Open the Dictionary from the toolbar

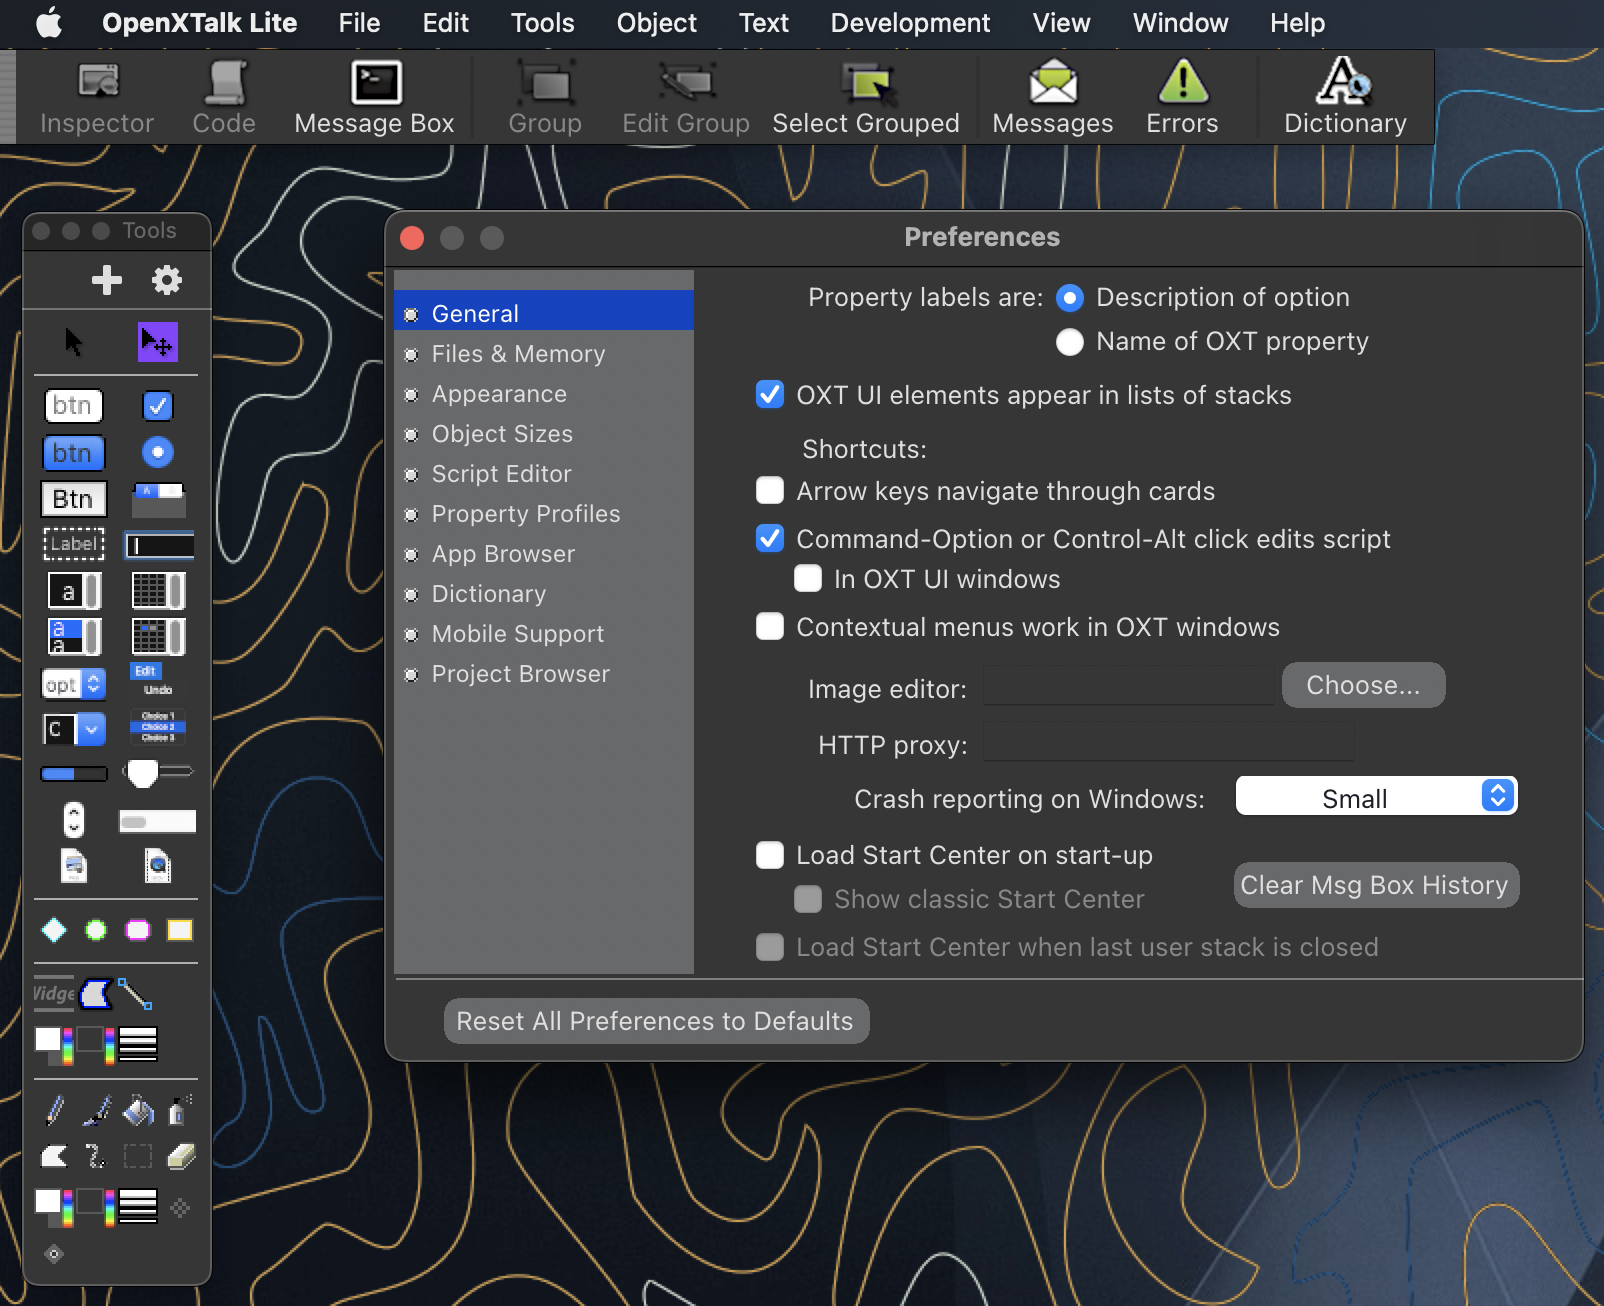[1345, 98]
